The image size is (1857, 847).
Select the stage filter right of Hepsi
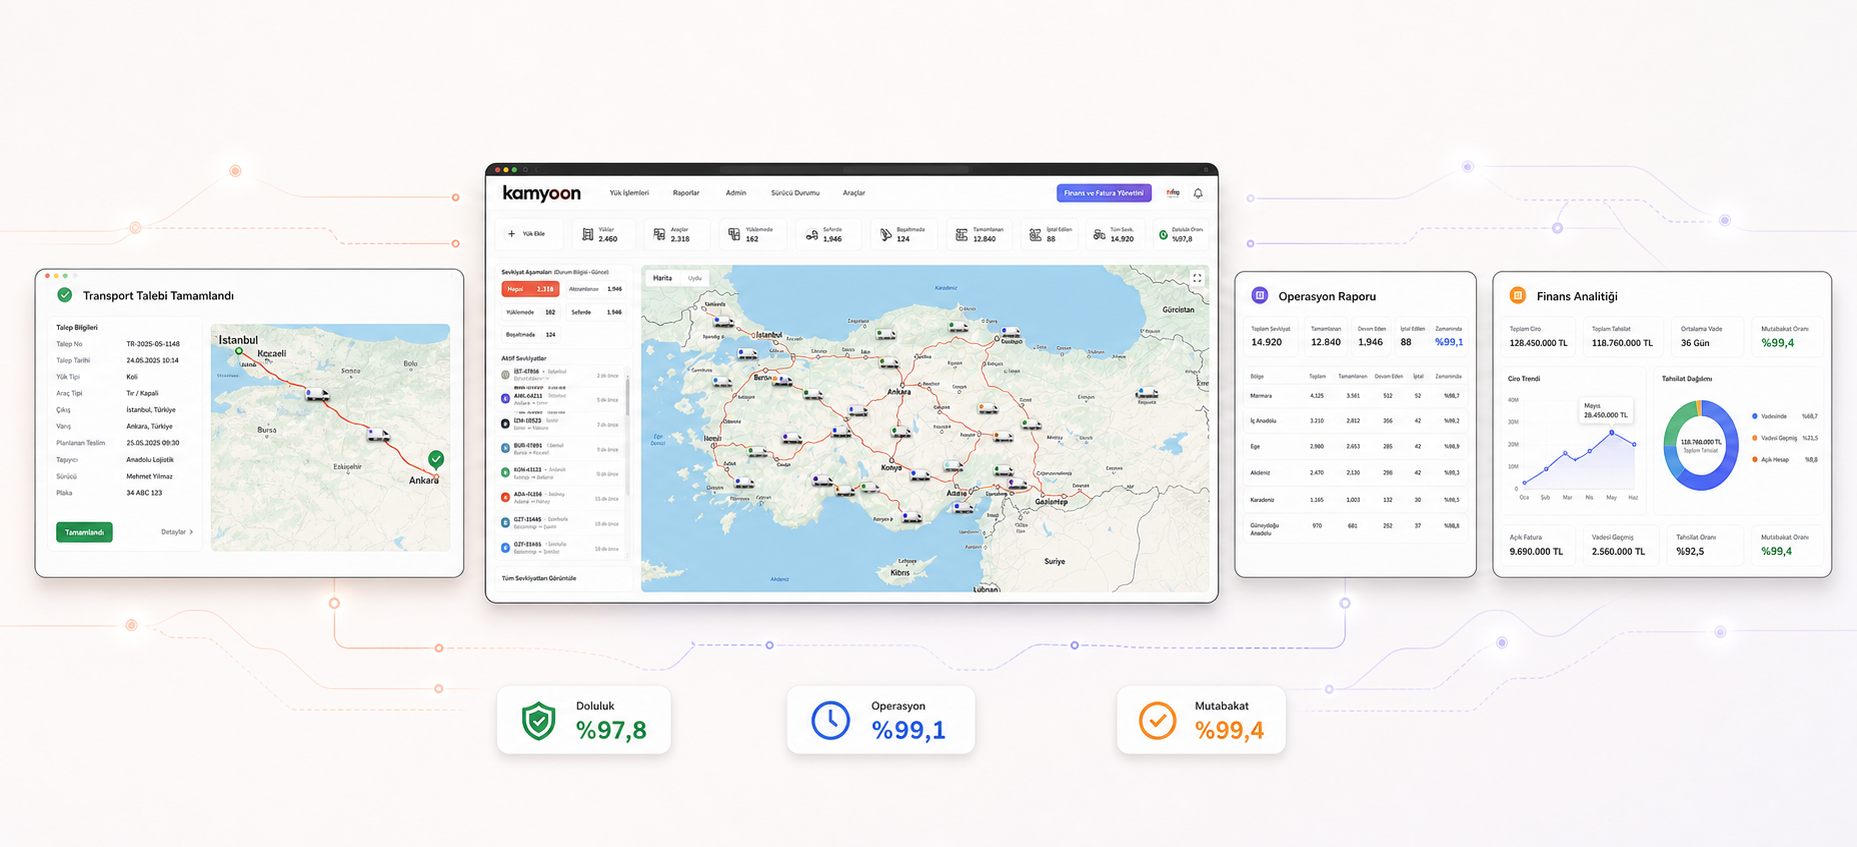[x=596, y=289]
